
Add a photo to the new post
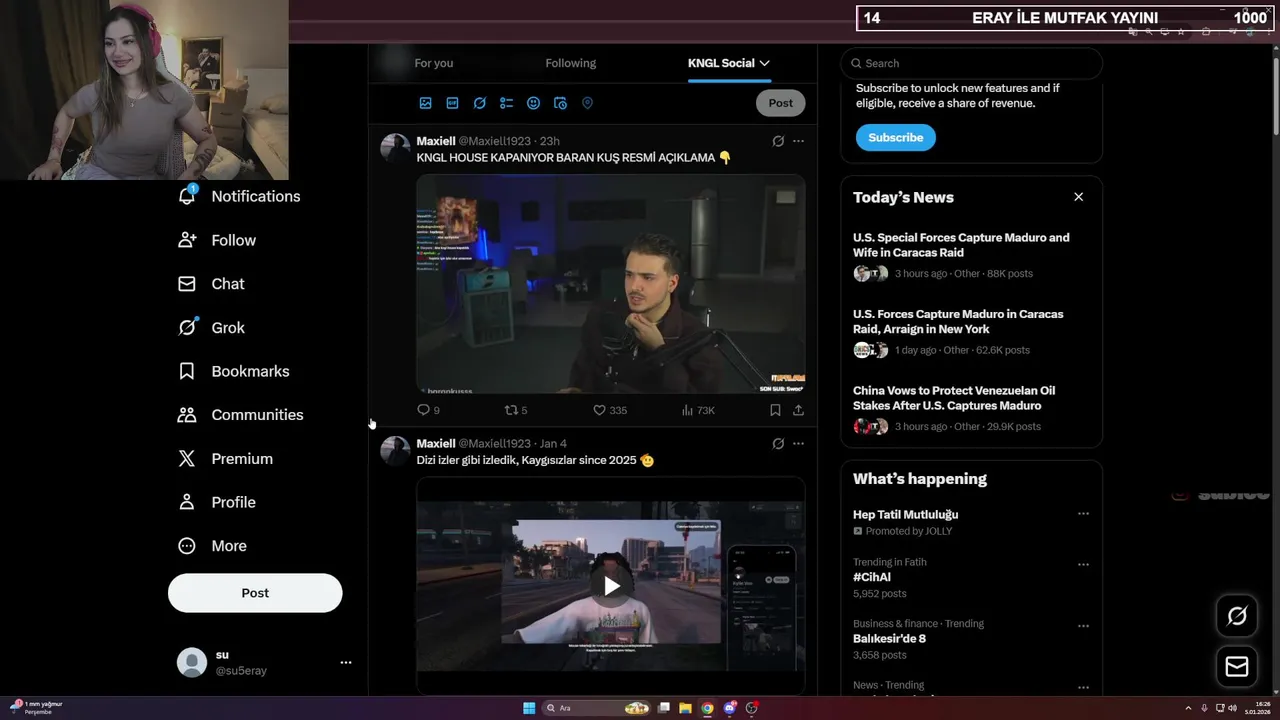pos(426,103)
